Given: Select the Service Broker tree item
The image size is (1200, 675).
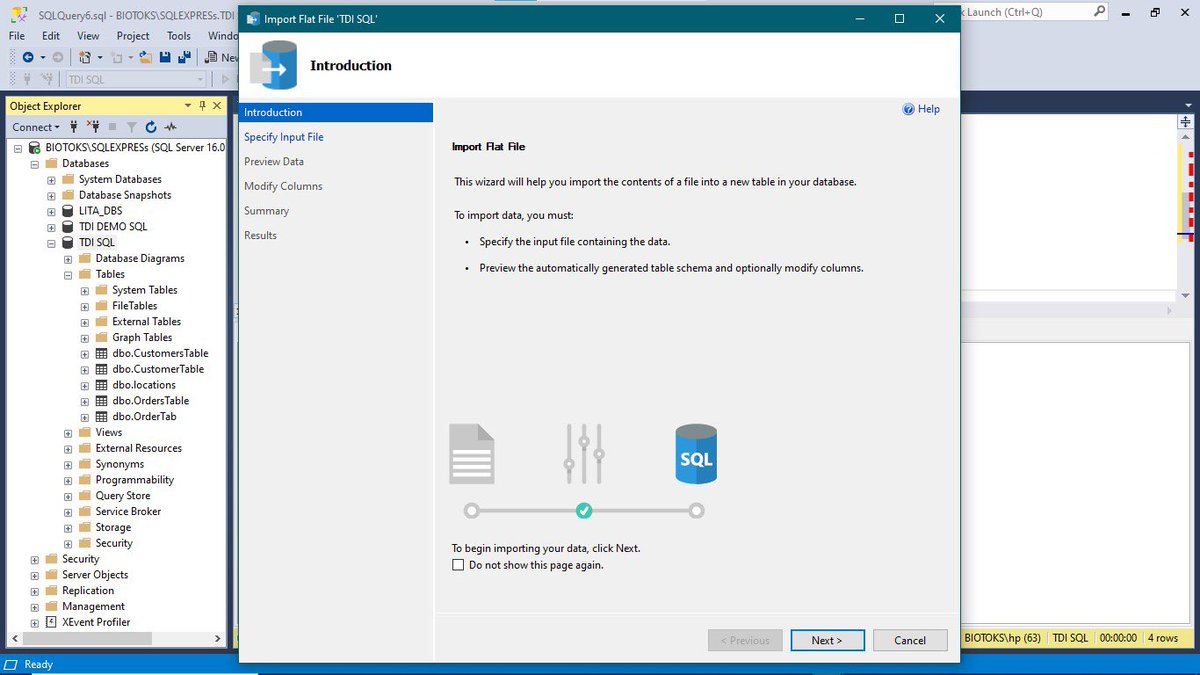Looking at the screenshot, I should point(128,512).
